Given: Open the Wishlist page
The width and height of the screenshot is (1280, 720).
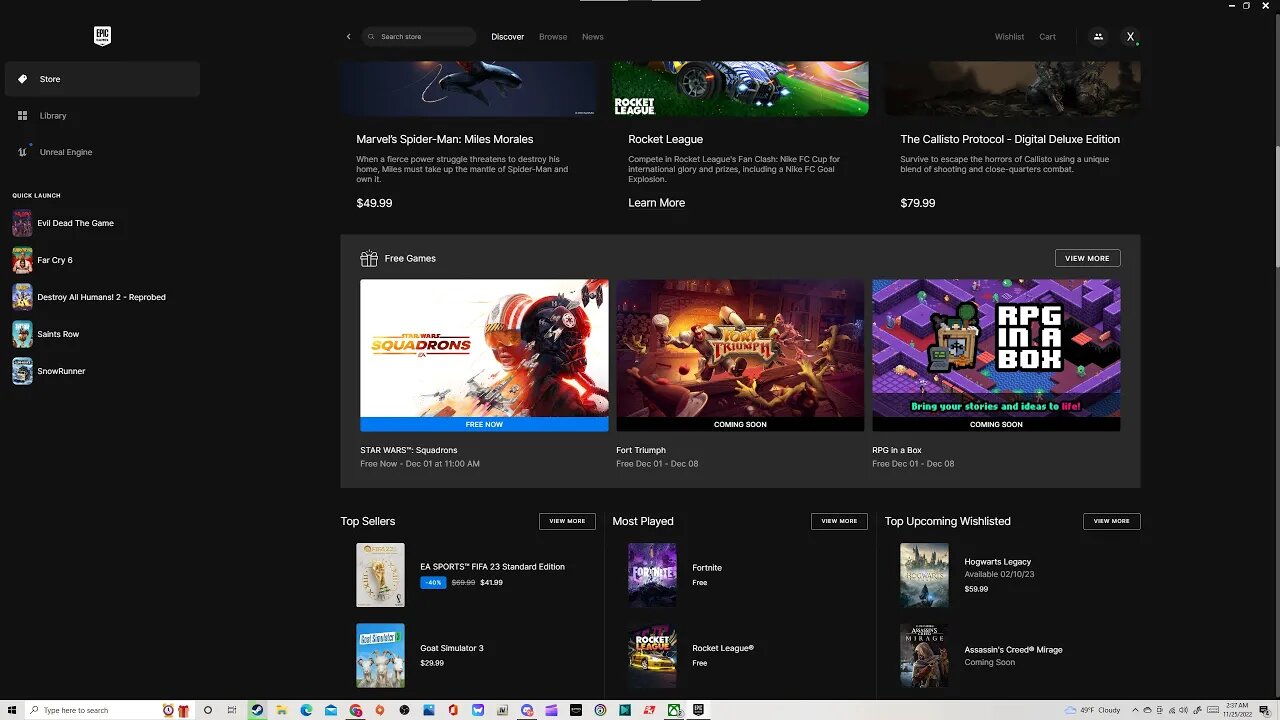Looking at the screenshot, I should pos(1009,37).
